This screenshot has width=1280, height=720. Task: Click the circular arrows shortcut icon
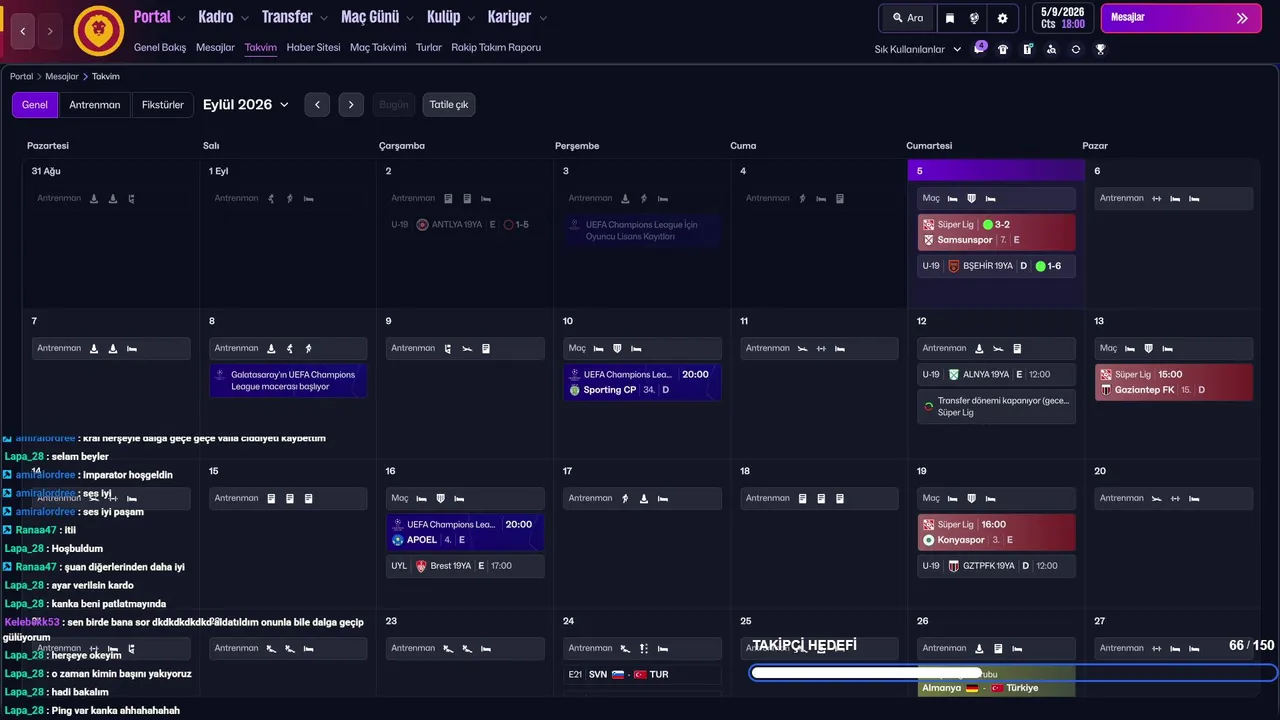1076,49
